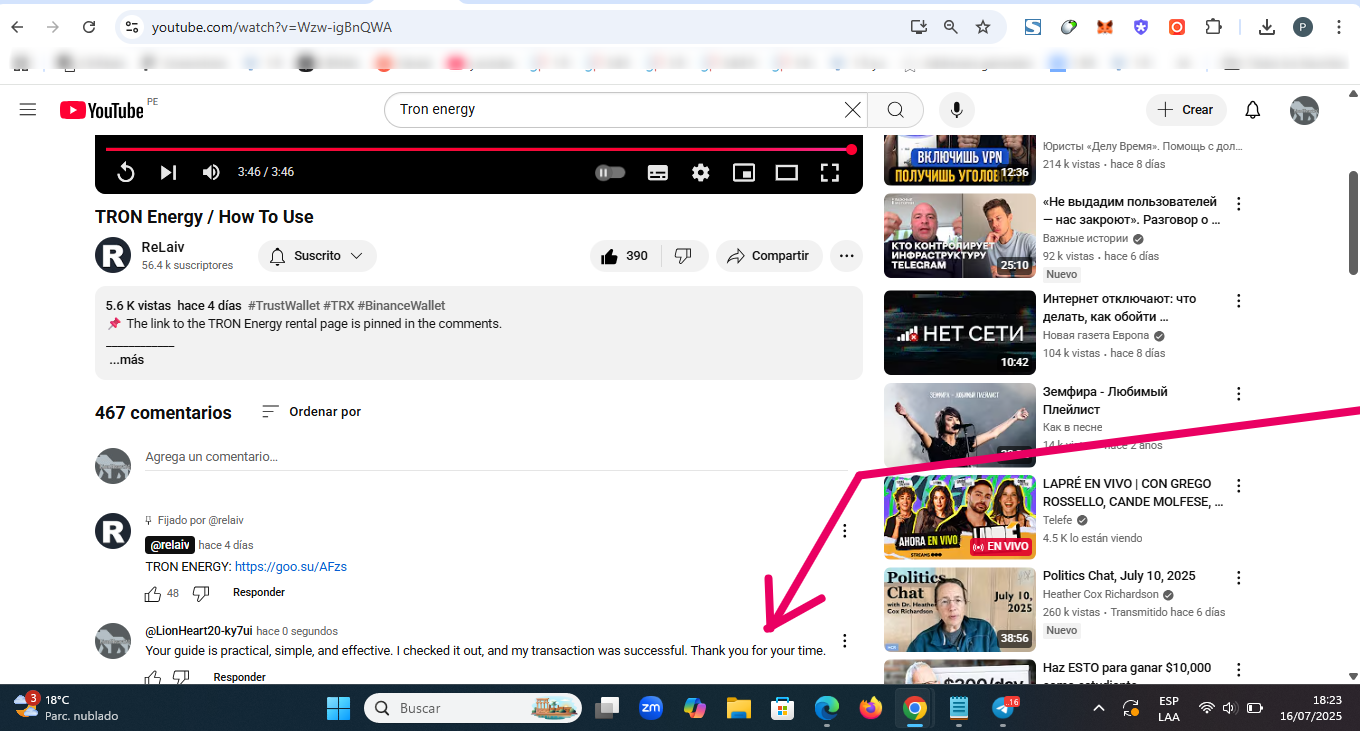This screenshot has width=1360, height=731.
Task: Open File Explorer from taskbar
Action: pos(738,708)
